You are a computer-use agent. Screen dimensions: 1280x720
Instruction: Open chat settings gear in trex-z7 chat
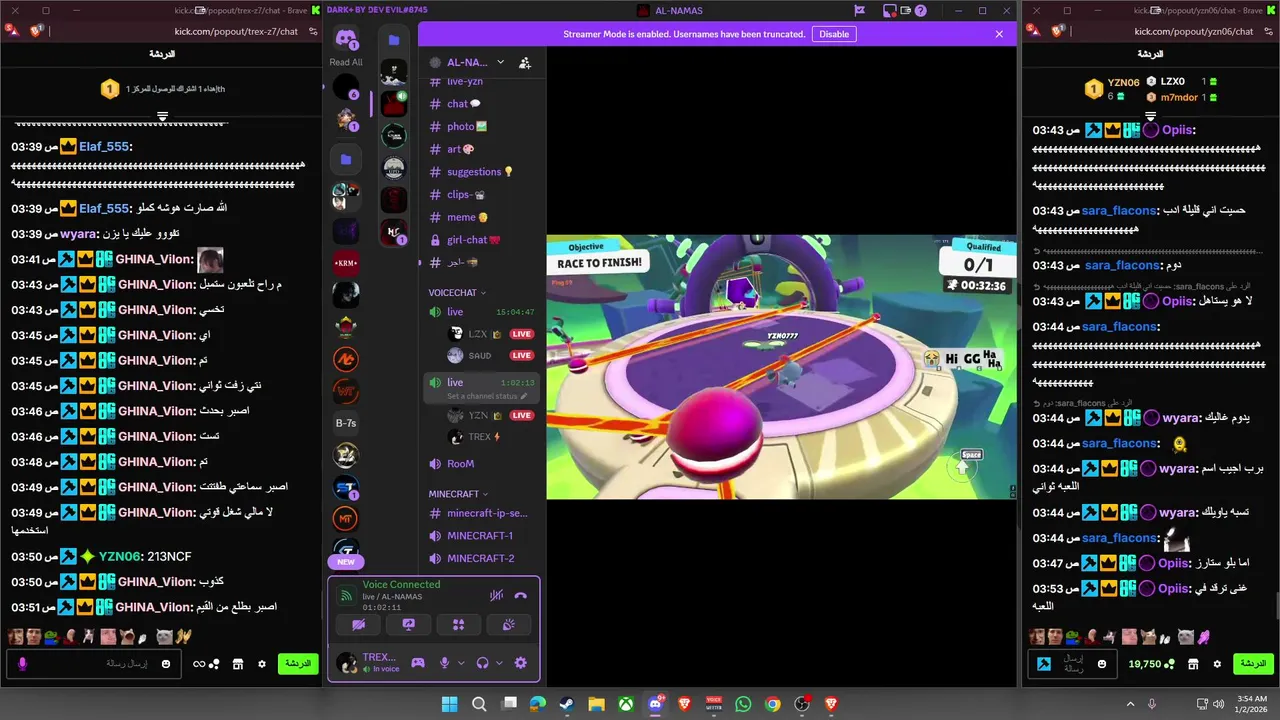(x=262, y=664)
